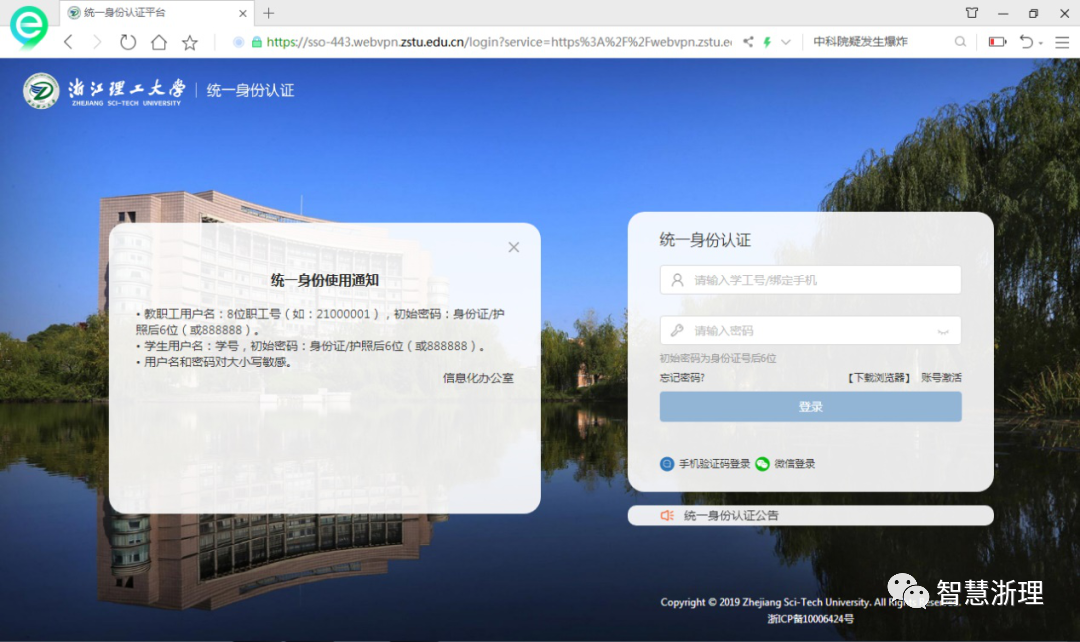Click the browser back arrow
Screen dimensions: 1080x642
point(68,42)
